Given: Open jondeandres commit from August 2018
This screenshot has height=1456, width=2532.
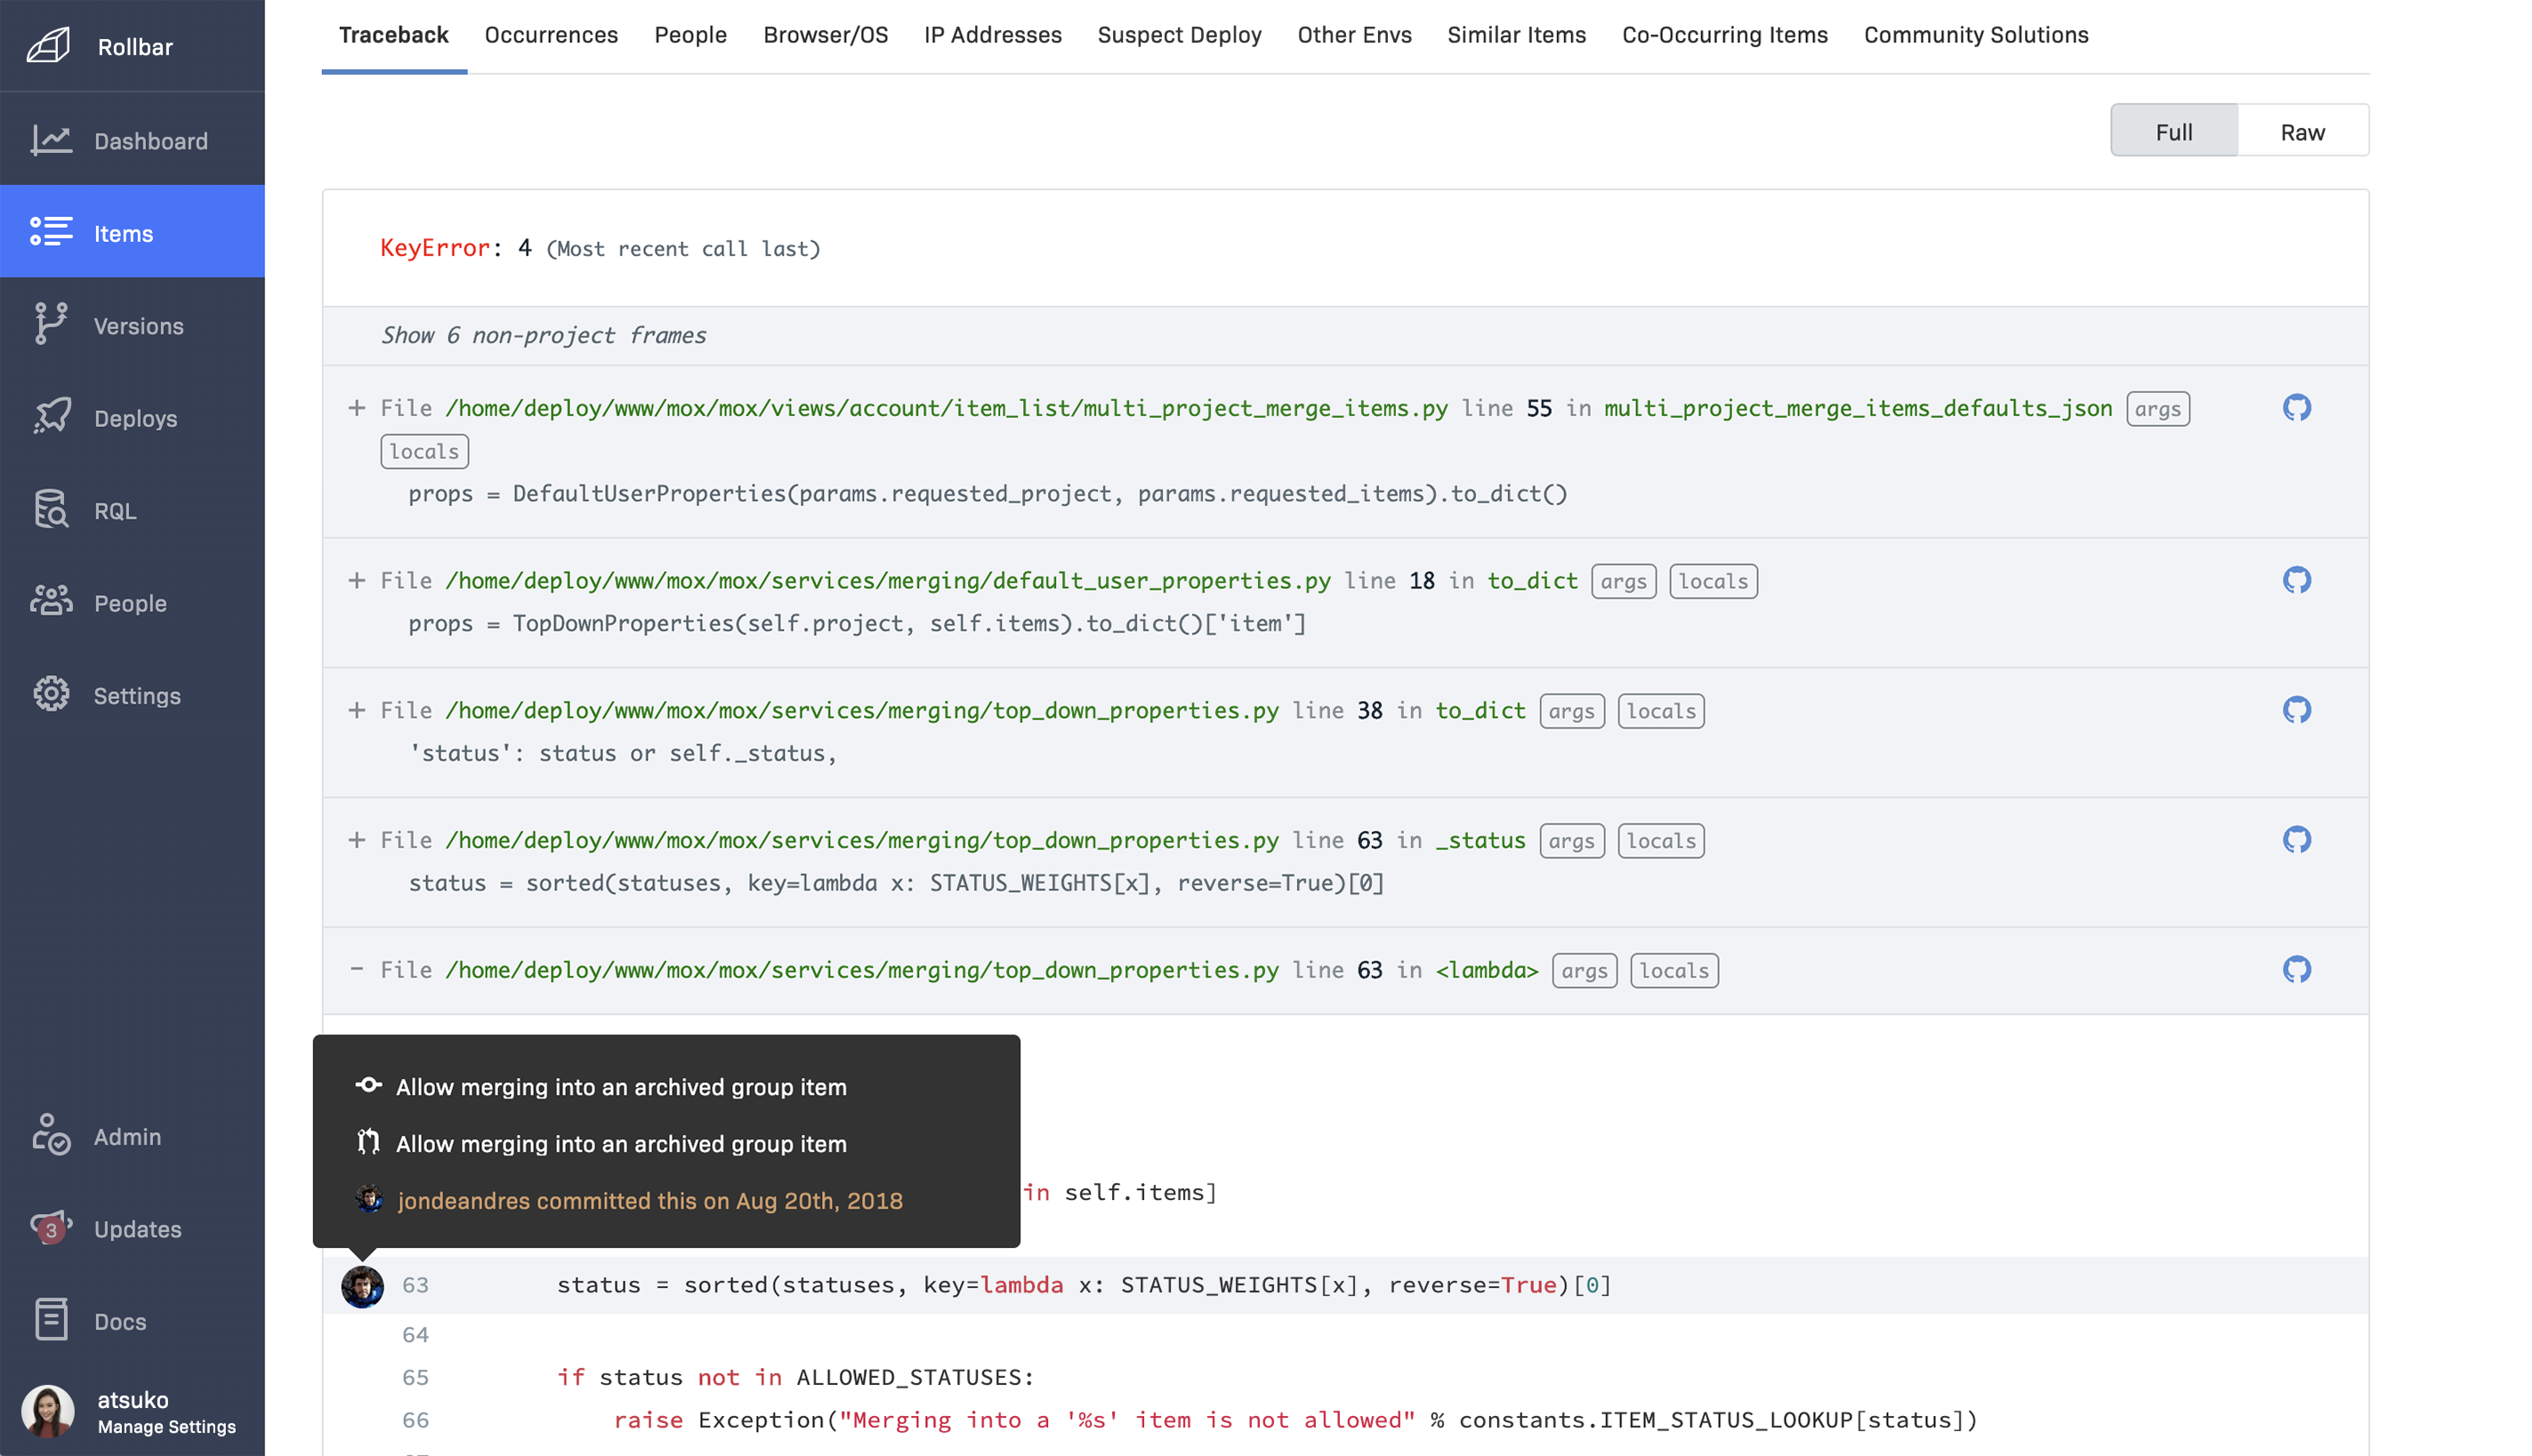Looking at the screenshot, I should 650,1201.
